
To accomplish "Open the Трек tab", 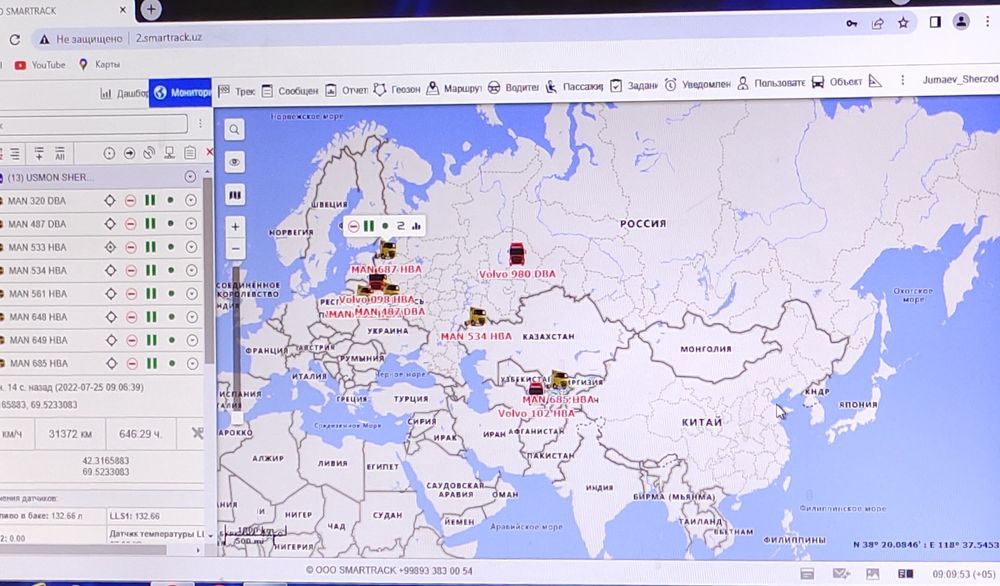I will (x=237, y=91).
